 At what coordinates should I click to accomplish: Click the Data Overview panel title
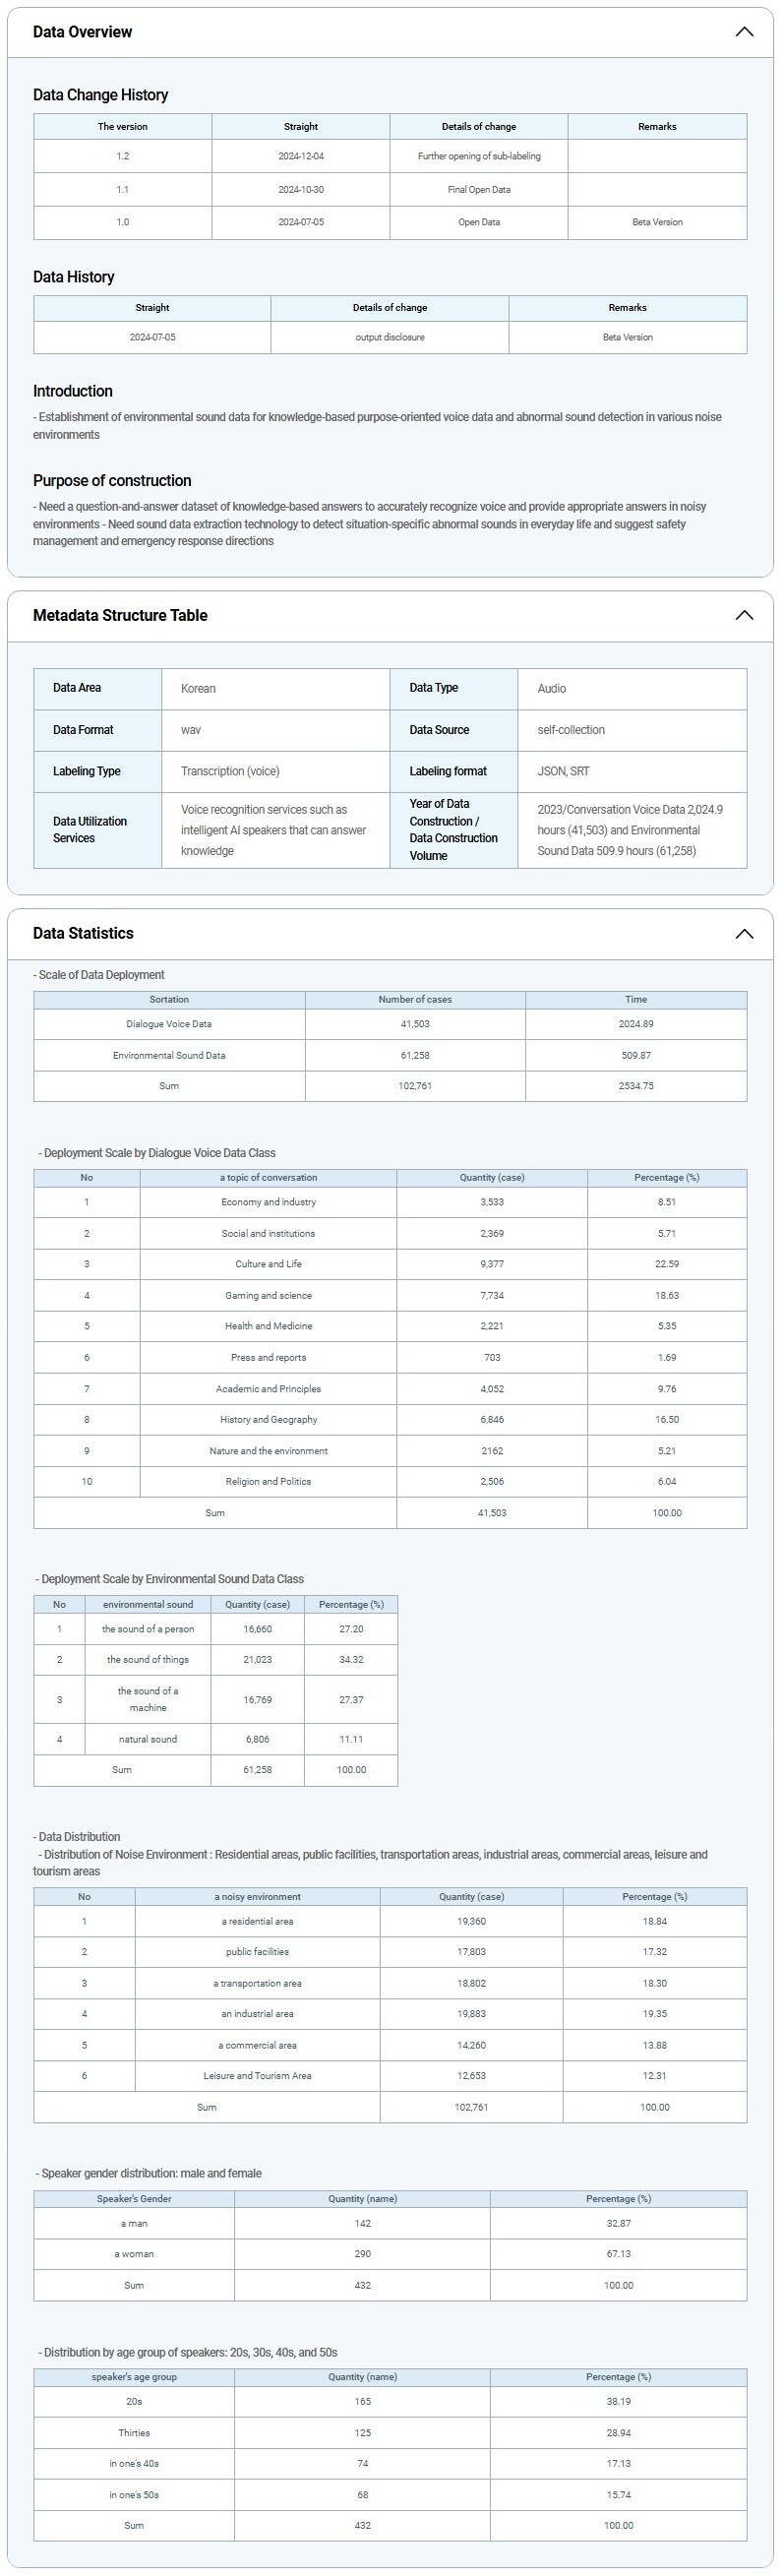(82, 32)
